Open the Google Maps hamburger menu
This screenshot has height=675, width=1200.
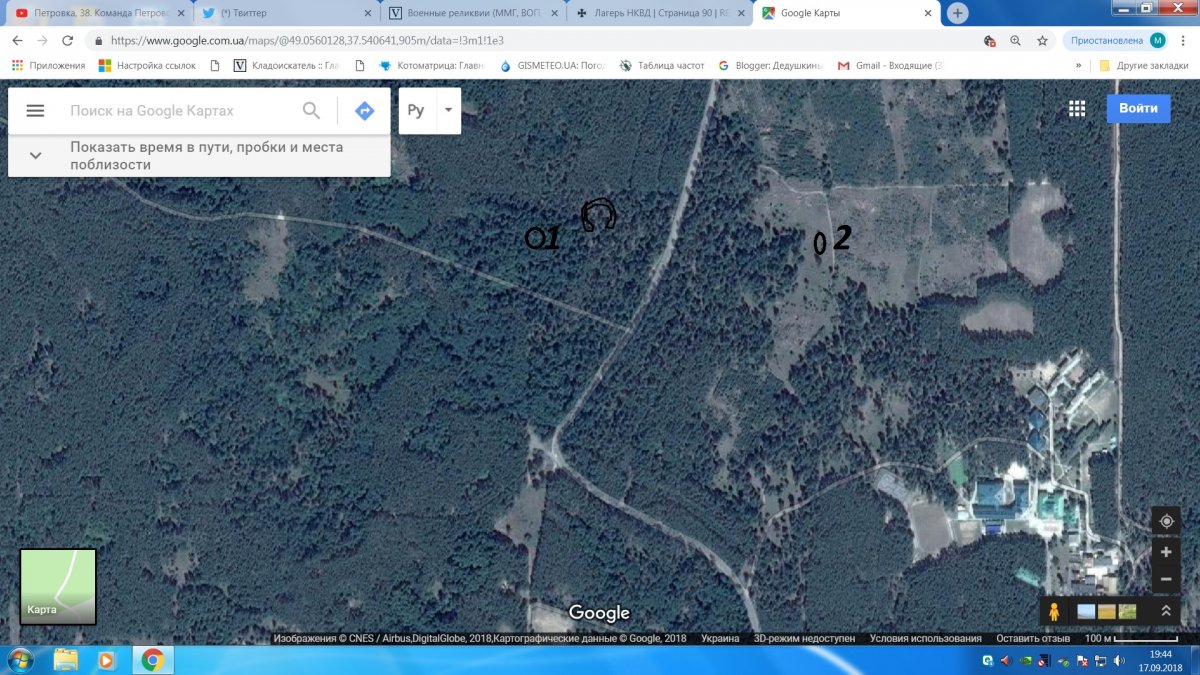[35, 111]
